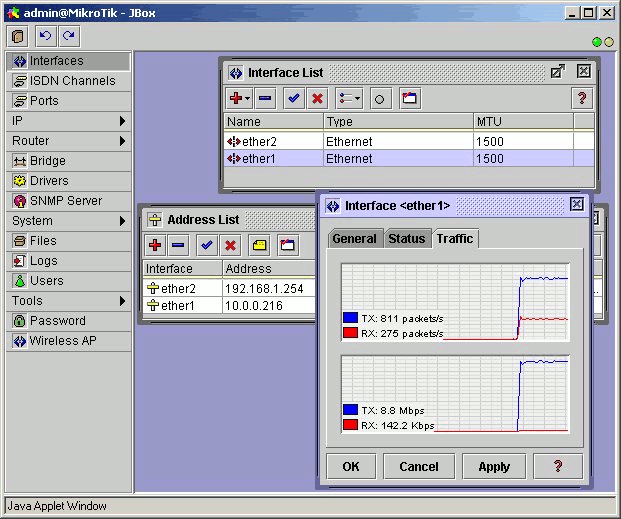Close the Interface List window
Image resolution: width=621 pixels, height=519 pixels.
pyautogui.click(x=583, y=71)
